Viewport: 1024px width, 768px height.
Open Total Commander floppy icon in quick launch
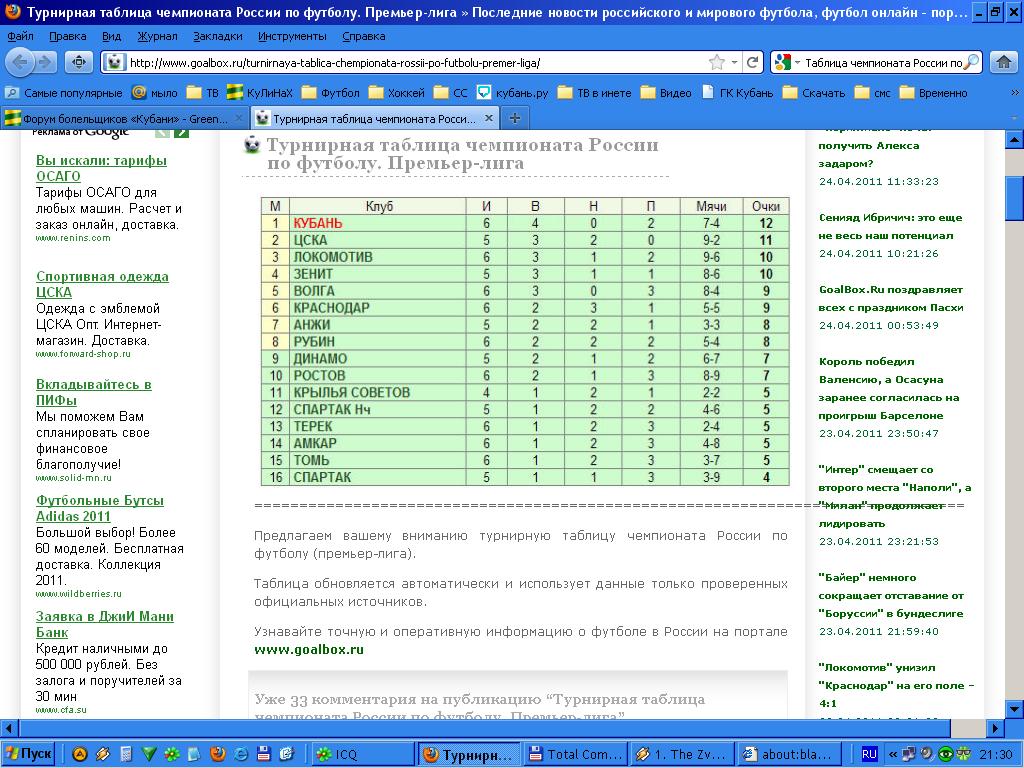263,754
